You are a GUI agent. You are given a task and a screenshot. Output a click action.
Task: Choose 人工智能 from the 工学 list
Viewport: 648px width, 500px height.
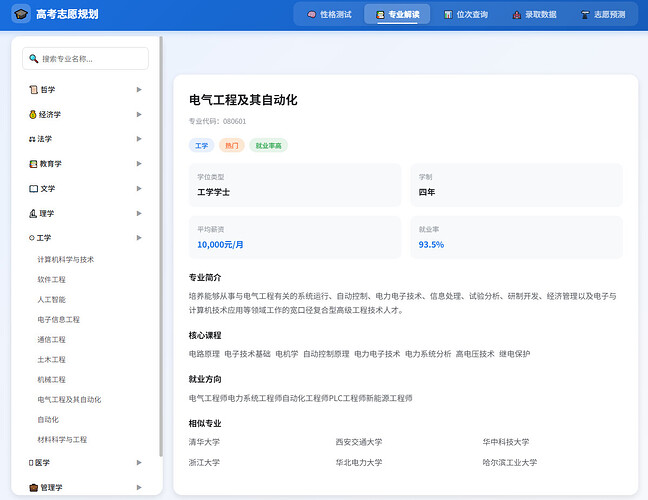pos(51,300)
